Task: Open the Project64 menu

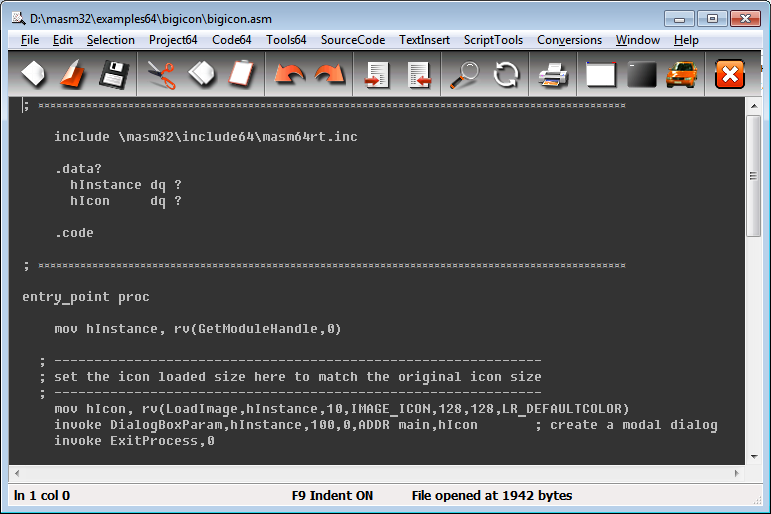Action: tap(173, 40)
